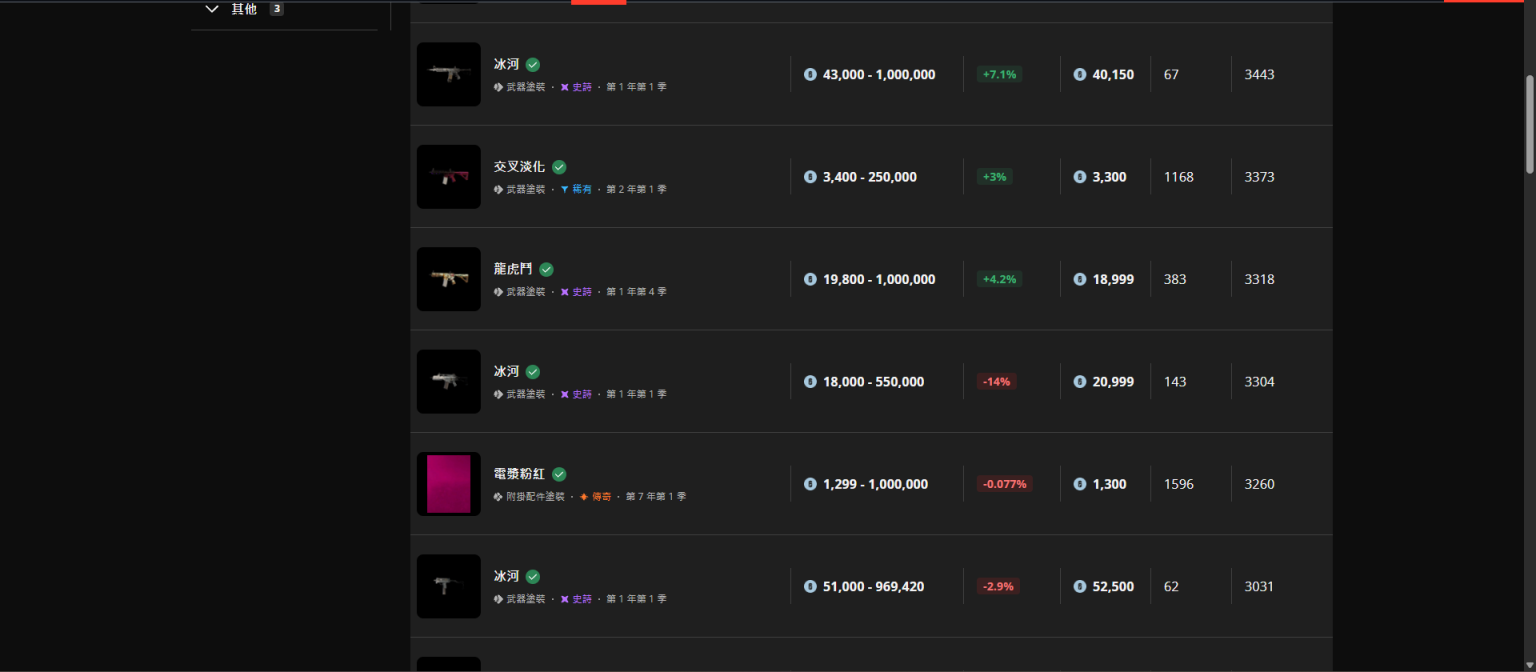Click the orange 傳奇 rarity icon
The image size is (1536, 672).
pos(584,496)
